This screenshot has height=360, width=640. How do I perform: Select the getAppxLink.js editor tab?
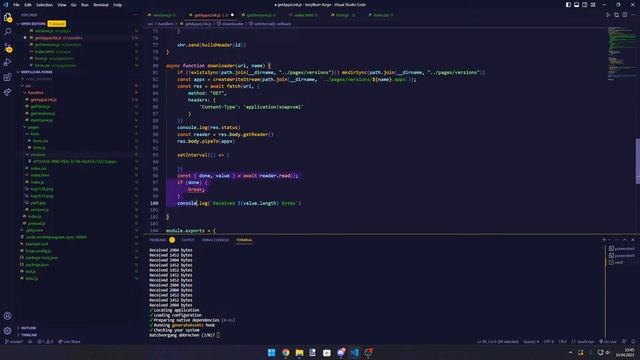(211, 15)
